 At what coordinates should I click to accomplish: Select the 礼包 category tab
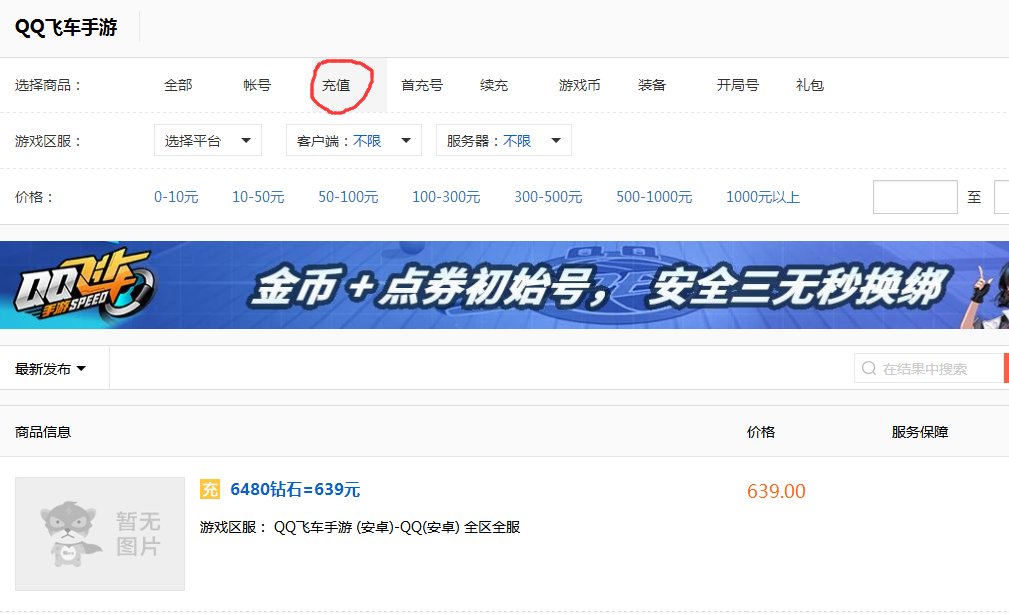(x=810, y=85)
